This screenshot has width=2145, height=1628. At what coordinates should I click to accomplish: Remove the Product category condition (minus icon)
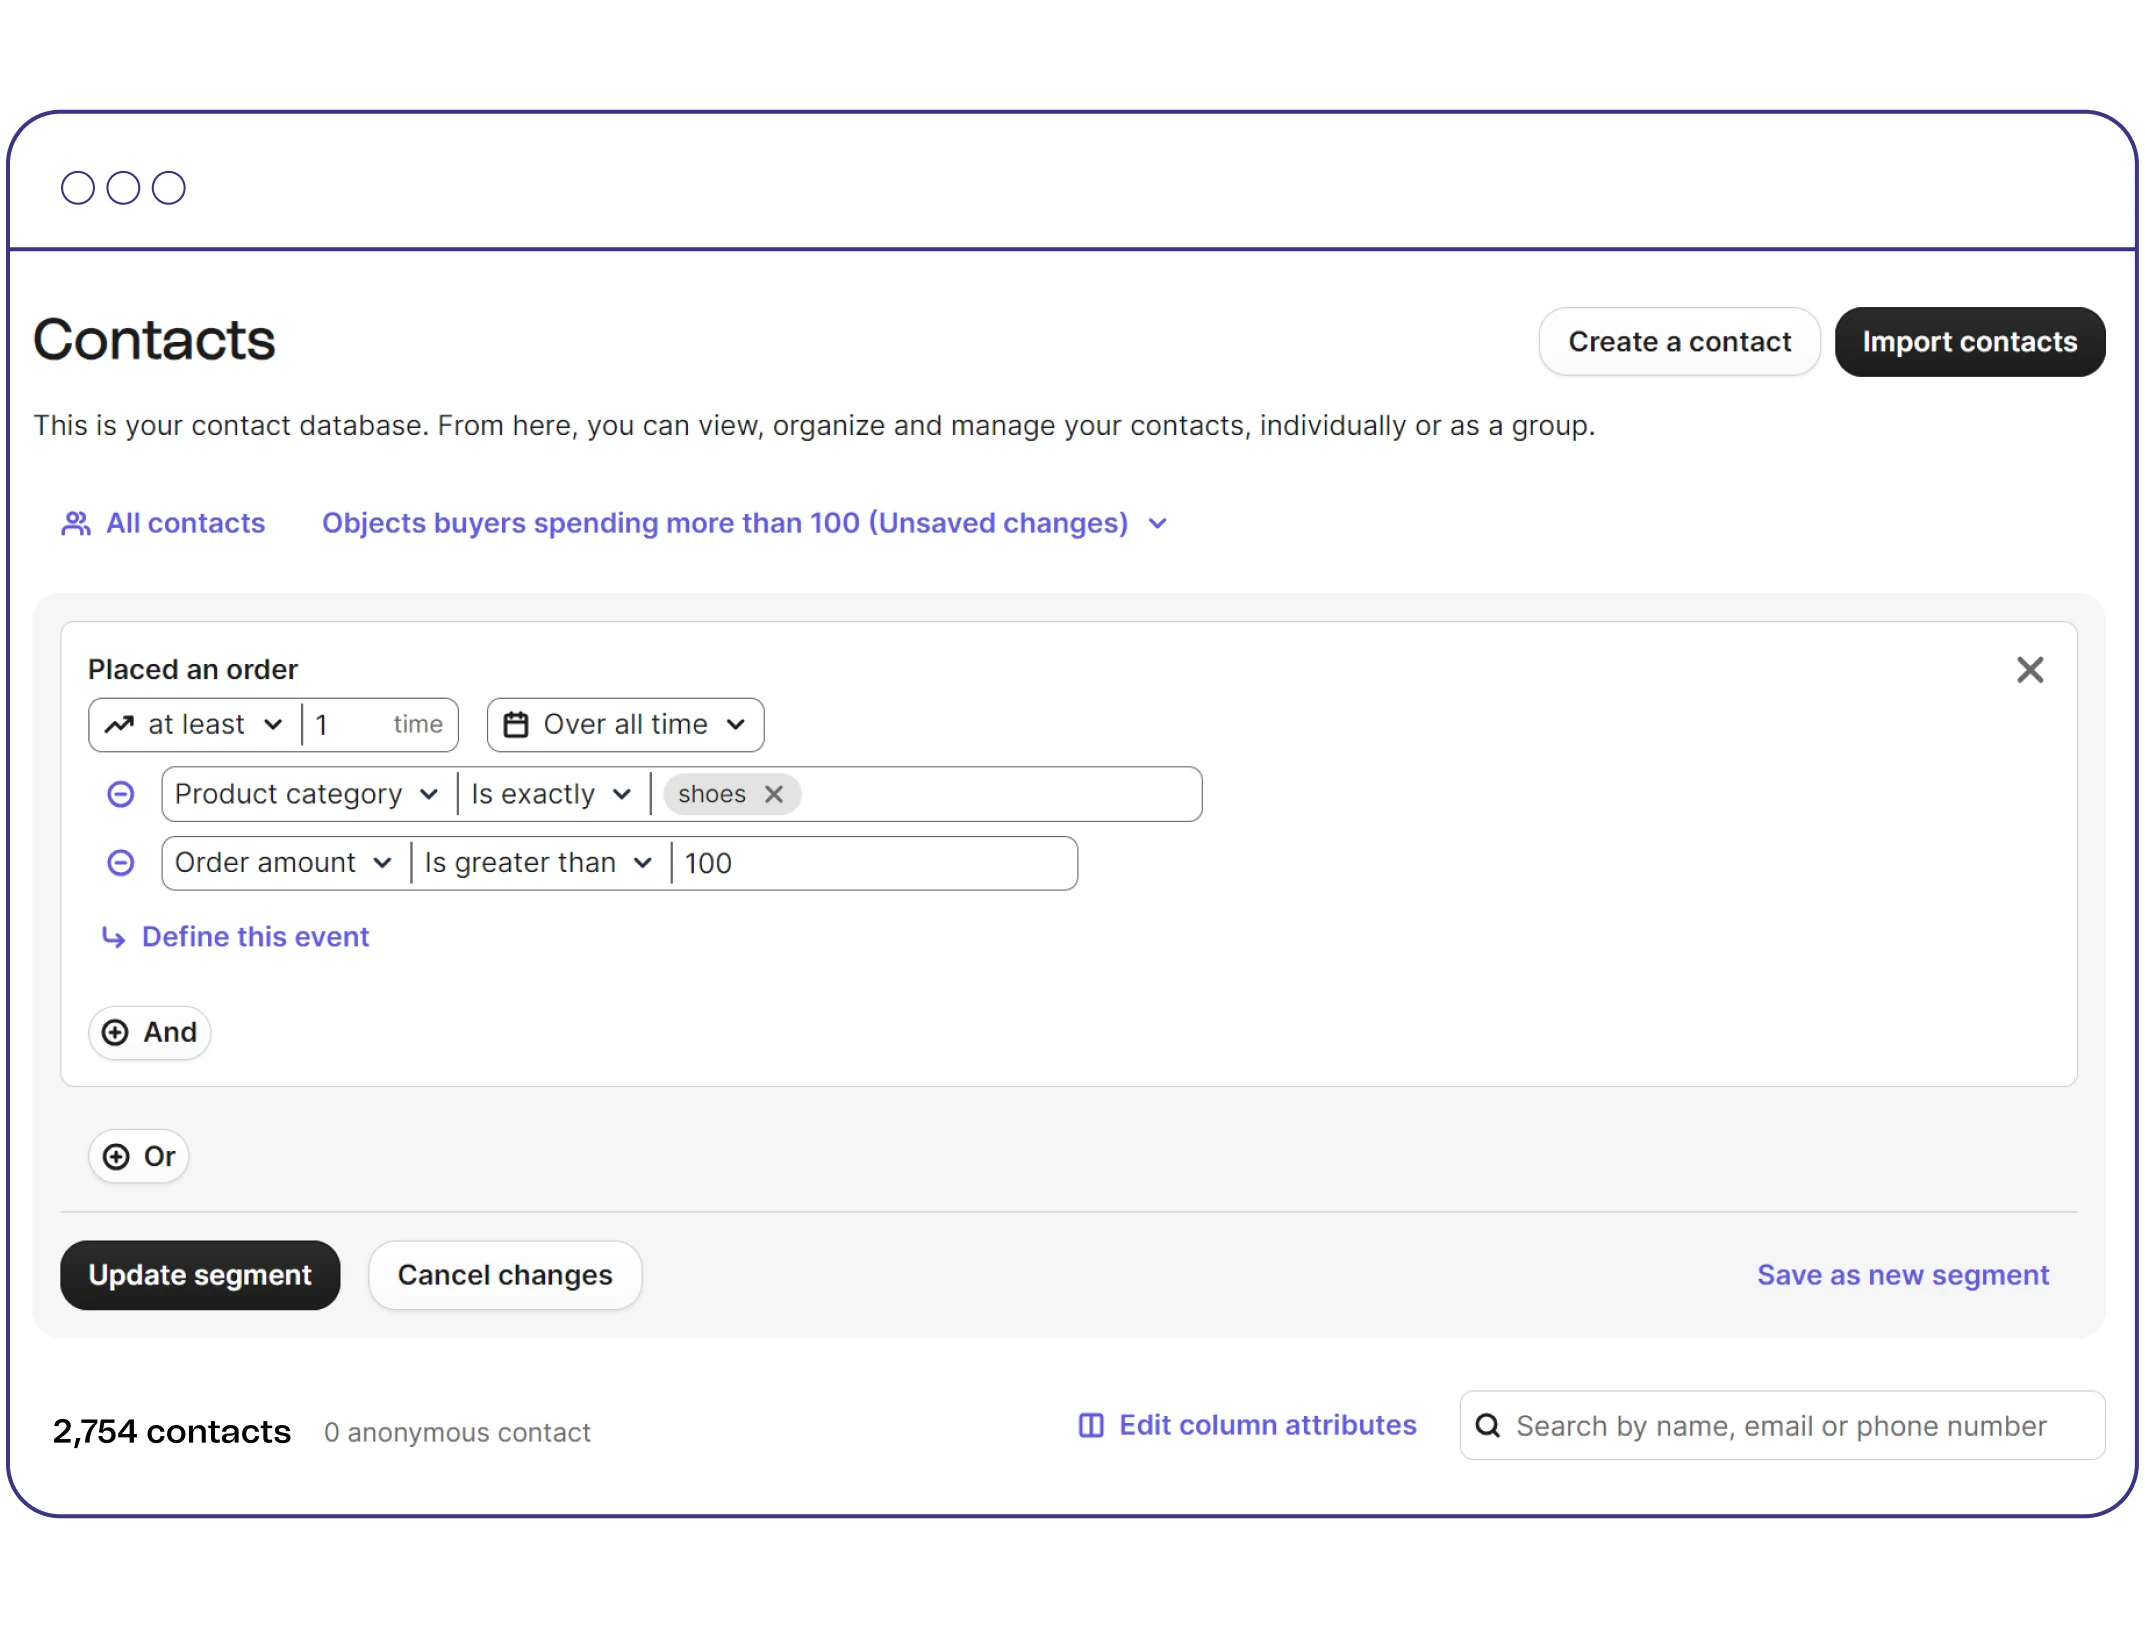[120, 794]
